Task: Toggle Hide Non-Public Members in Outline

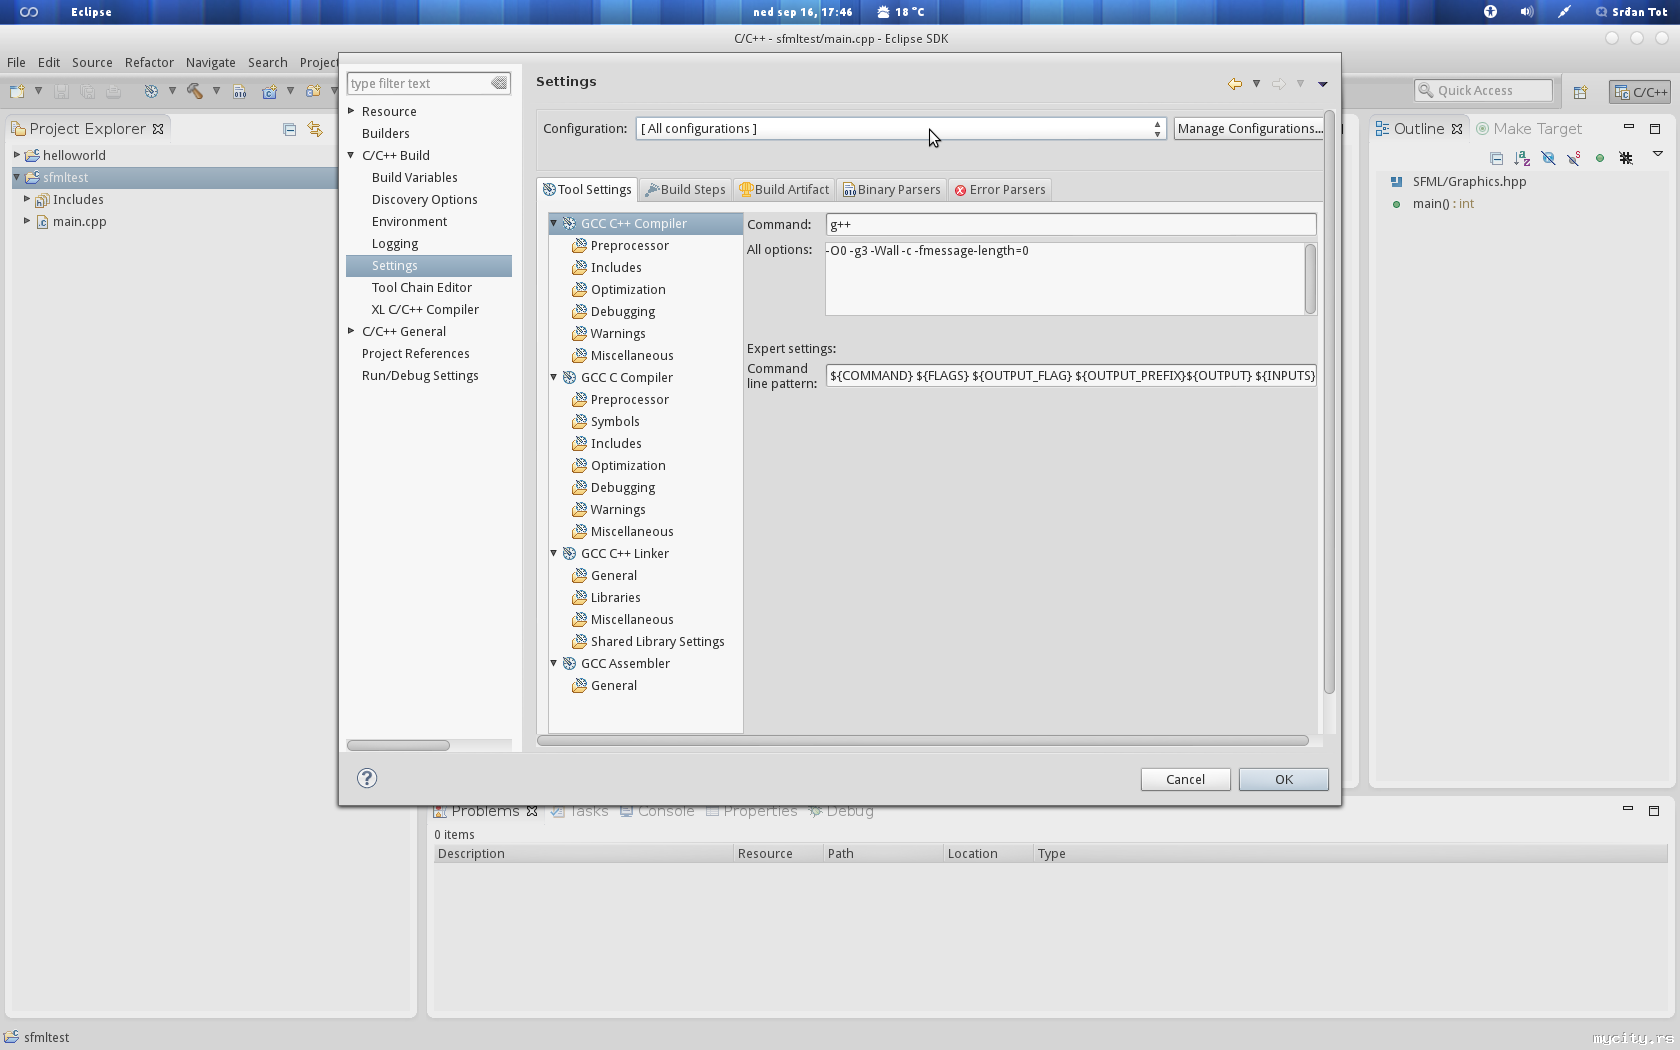Action: coord(1600,158)
